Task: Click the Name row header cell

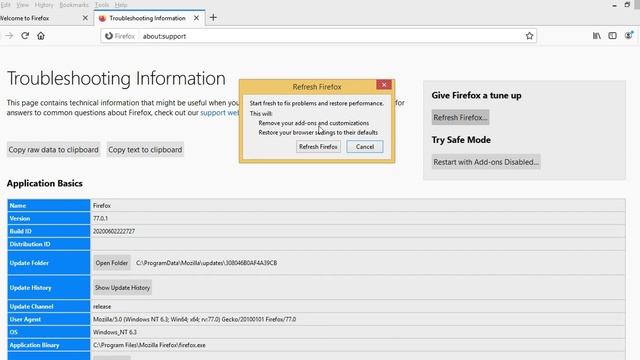Action: (49, 205)
